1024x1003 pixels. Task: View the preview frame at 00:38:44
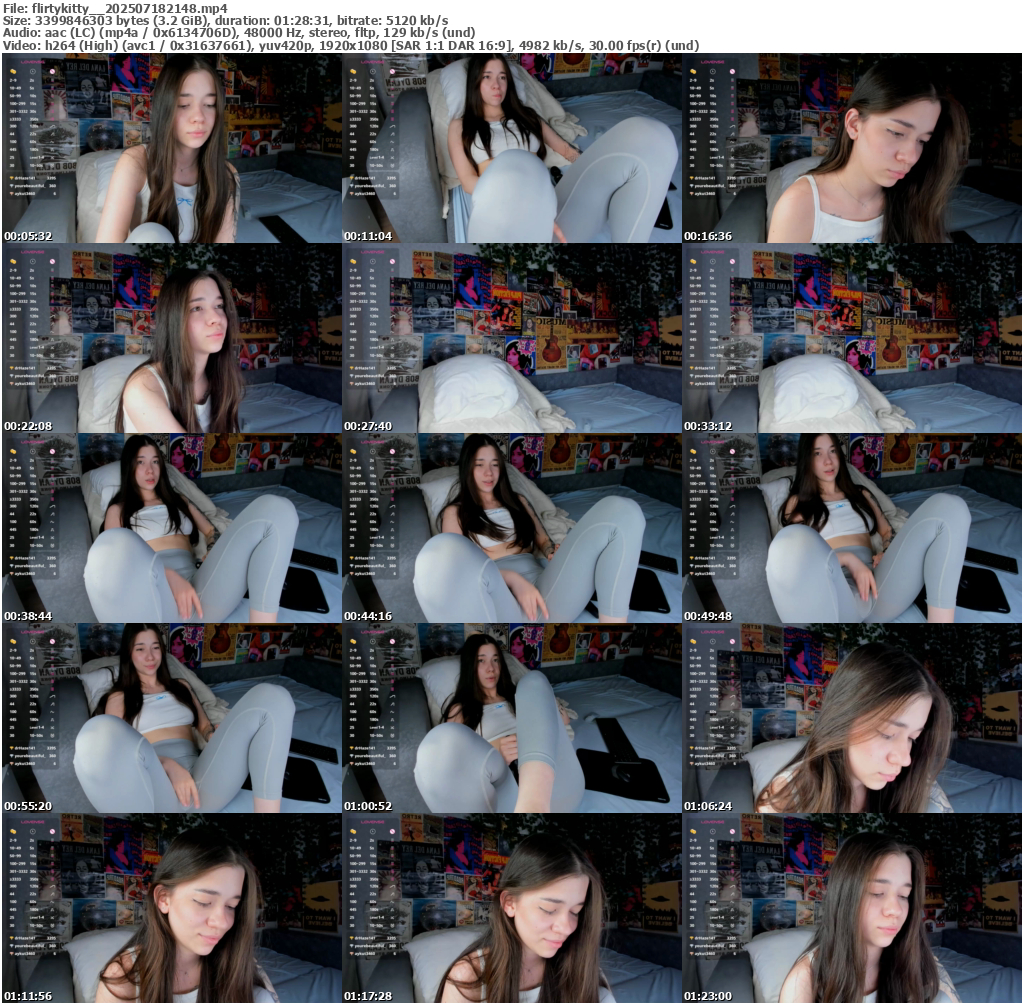[x=172, y=528]
